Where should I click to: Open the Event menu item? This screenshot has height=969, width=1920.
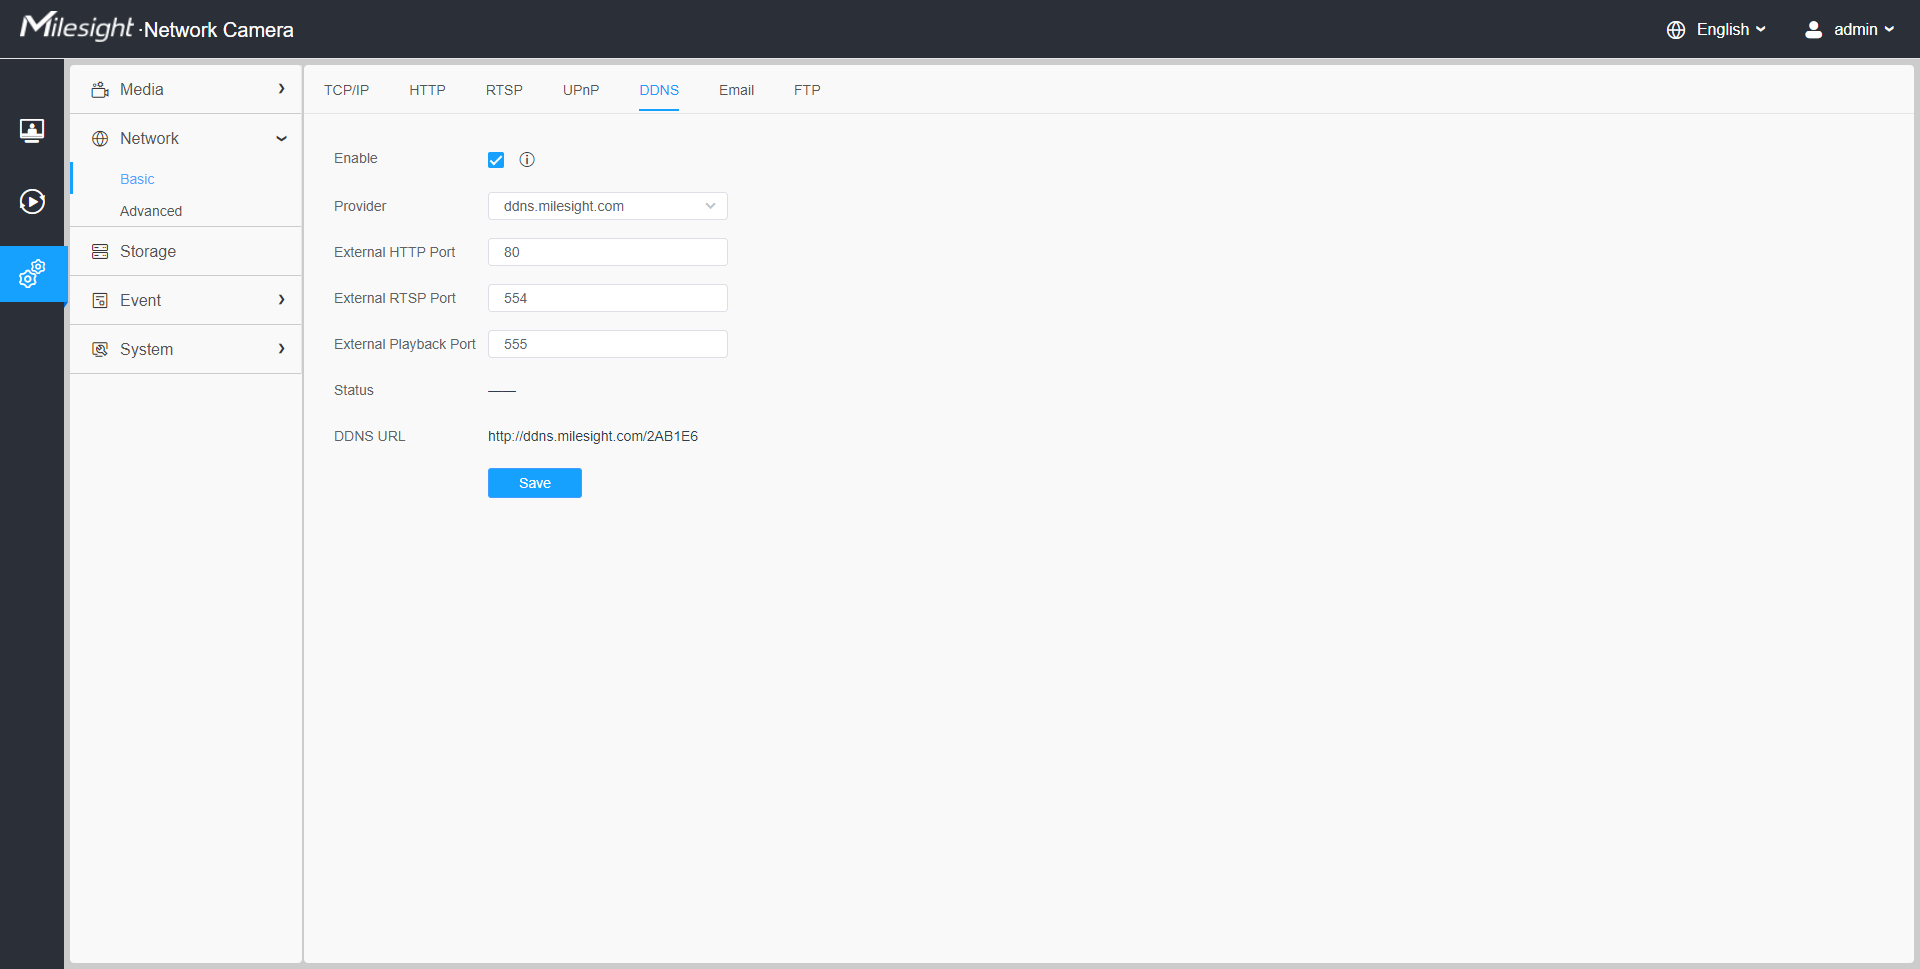186,301
